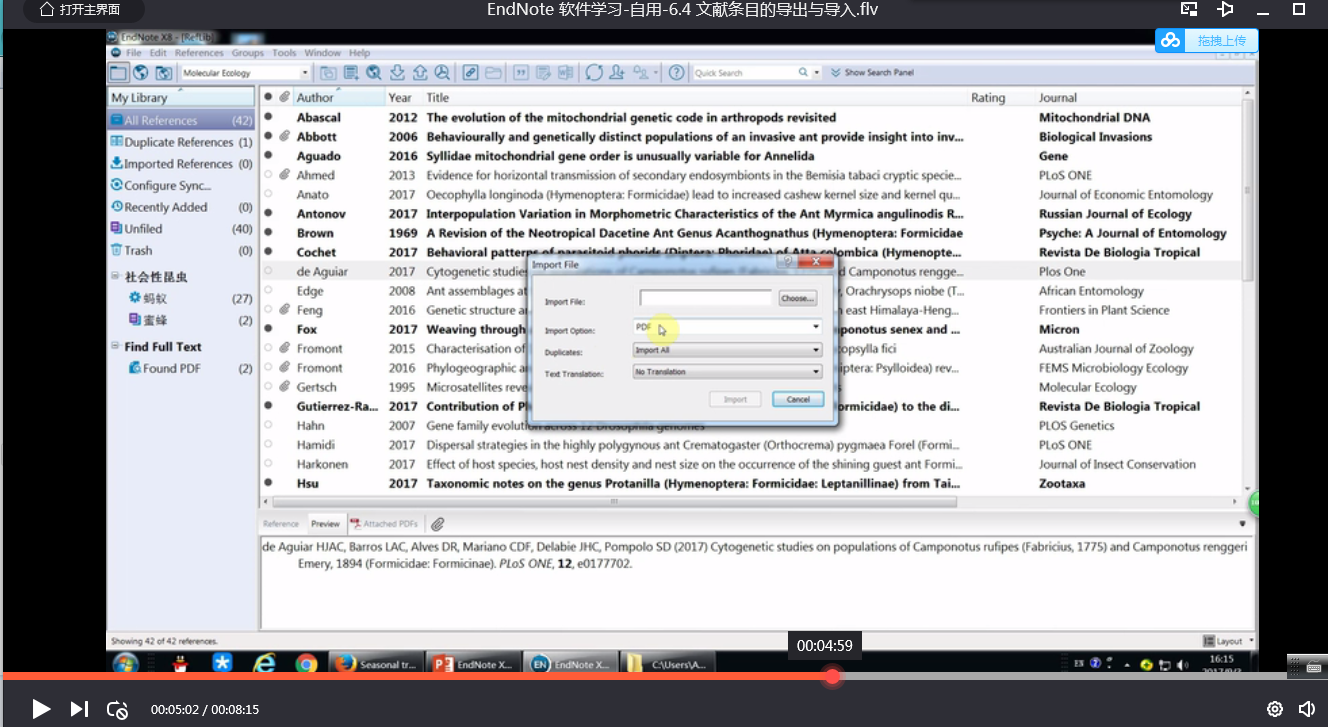
Task: Mute the video with the speaker icon
Action: pos(1306,709)
